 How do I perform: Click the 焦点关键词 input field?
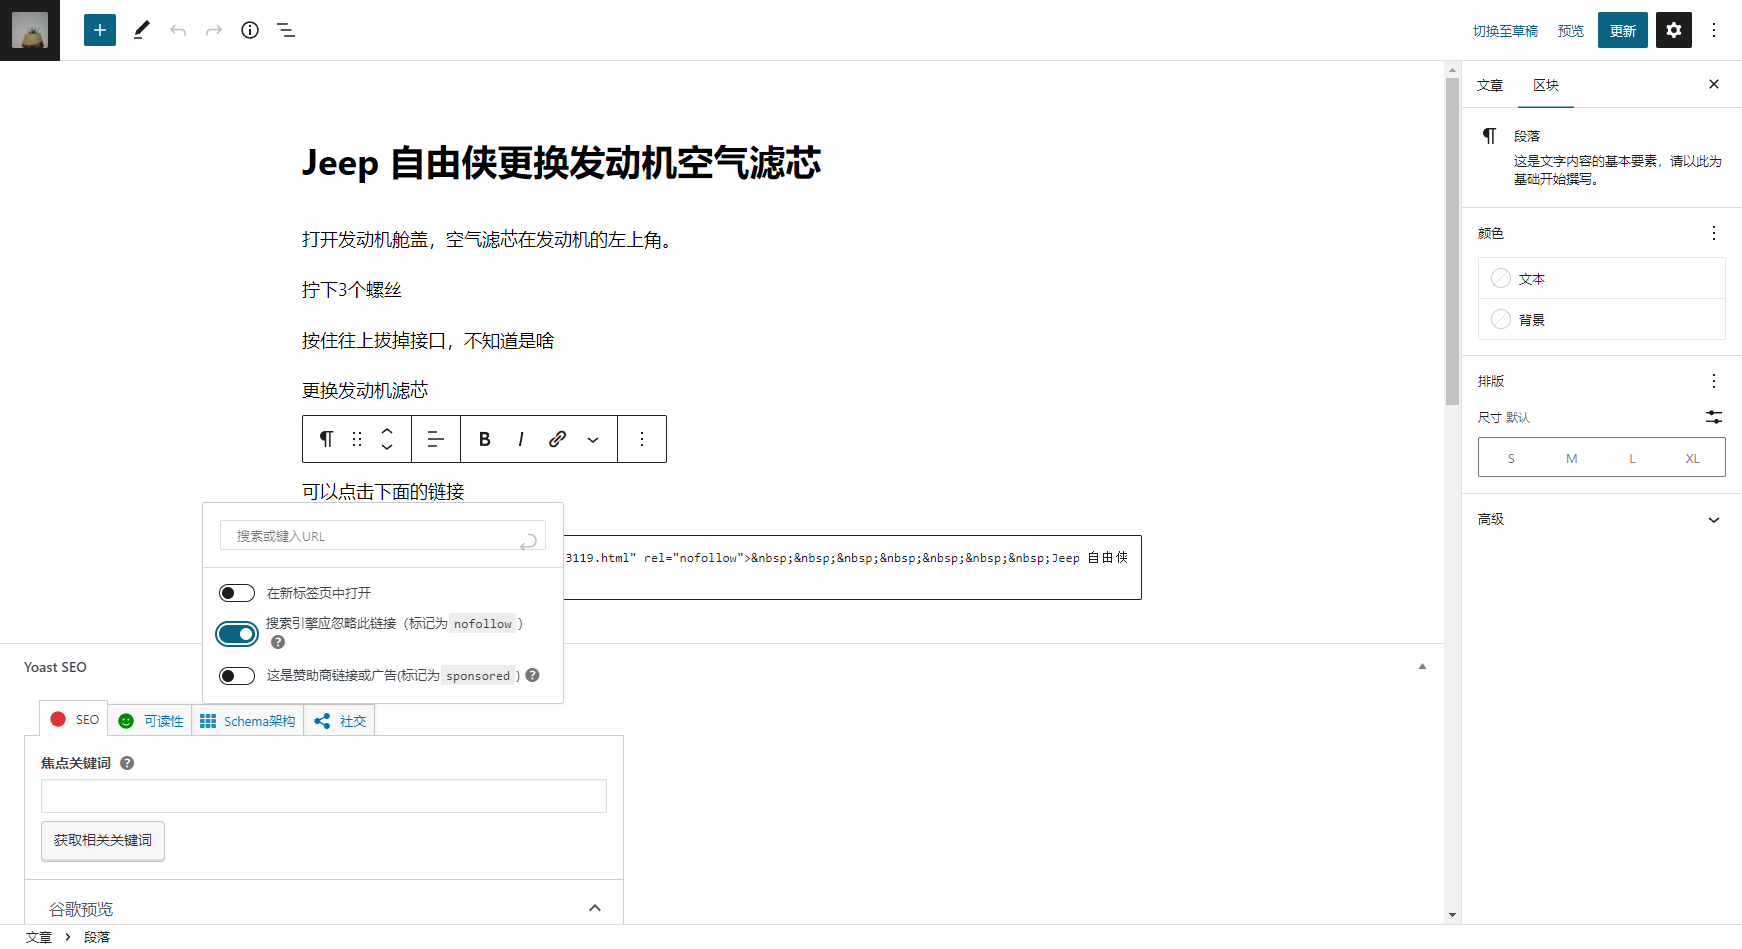coord(323,796)
